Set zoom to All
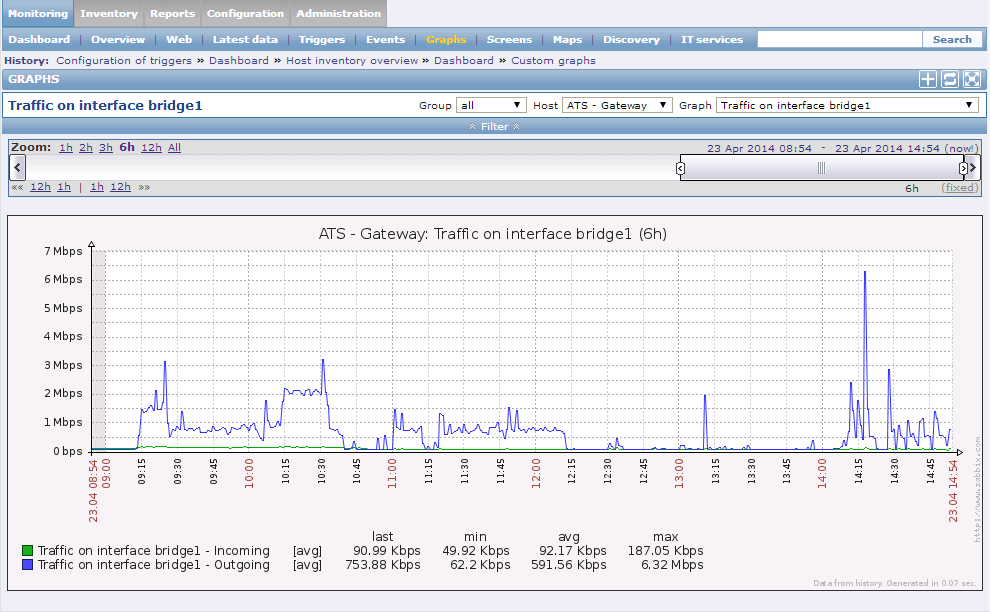 pyautogui.click(x=174, y=148)
